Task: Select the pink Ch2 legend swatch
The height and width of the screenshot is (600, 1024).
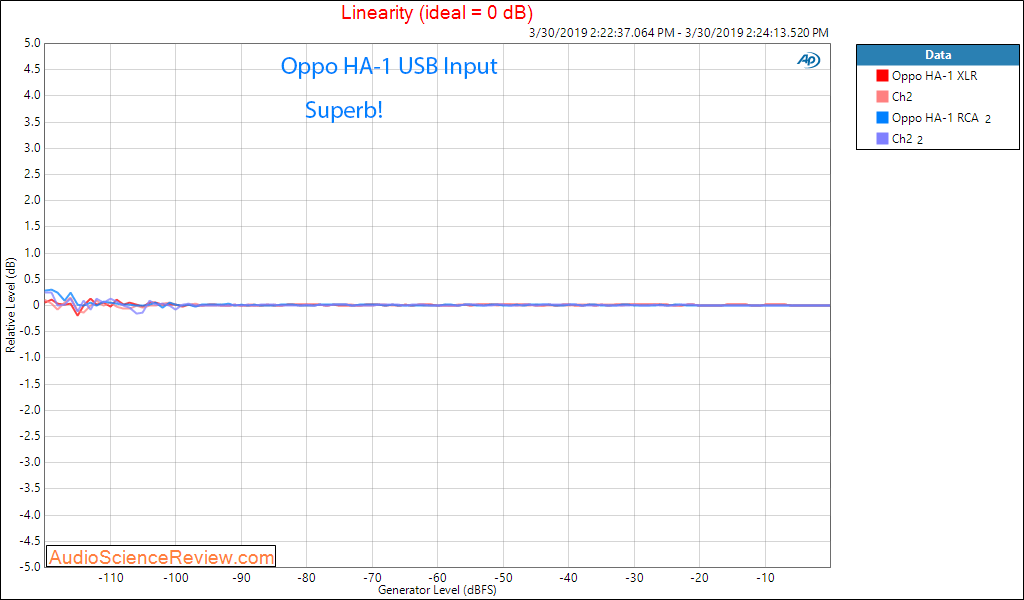Action: click(x=882, y=97)
